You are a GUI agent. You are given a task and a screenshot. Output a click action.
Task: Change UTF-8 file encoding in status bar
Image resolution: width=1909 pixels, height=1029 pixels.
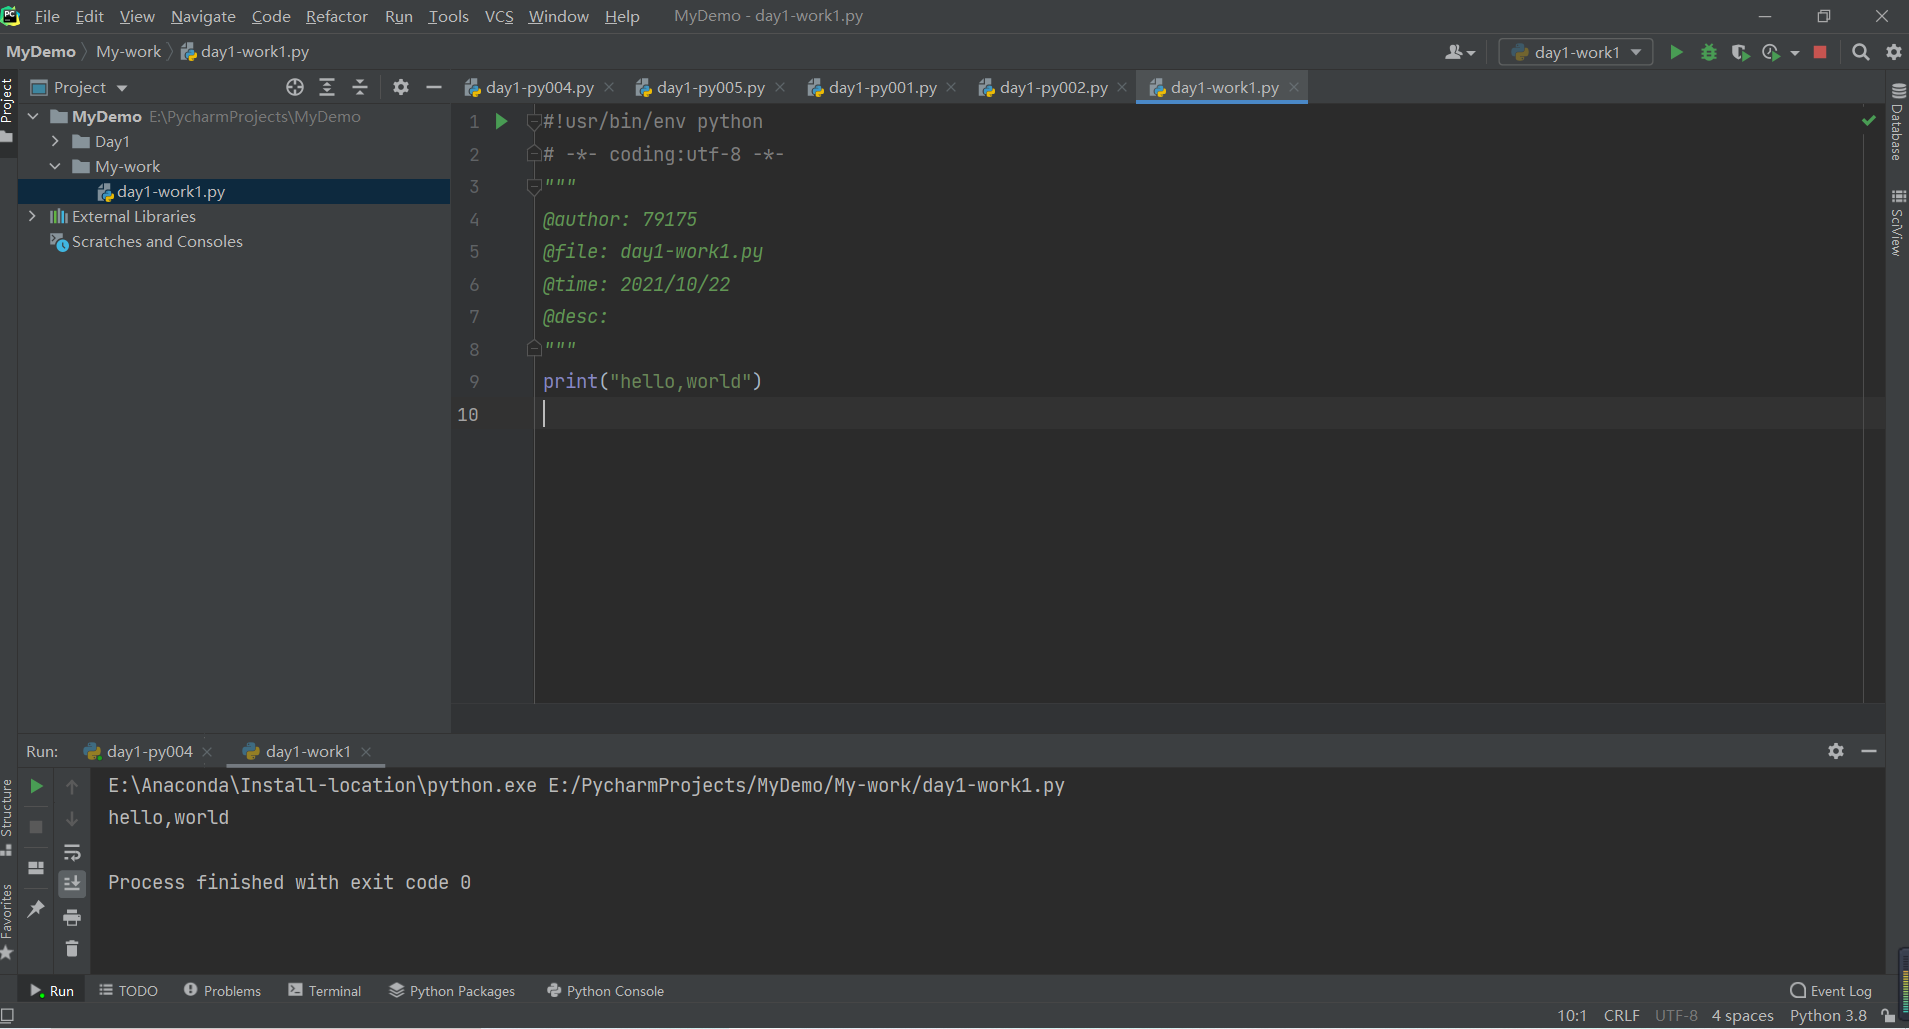tap(1676, 1015)
